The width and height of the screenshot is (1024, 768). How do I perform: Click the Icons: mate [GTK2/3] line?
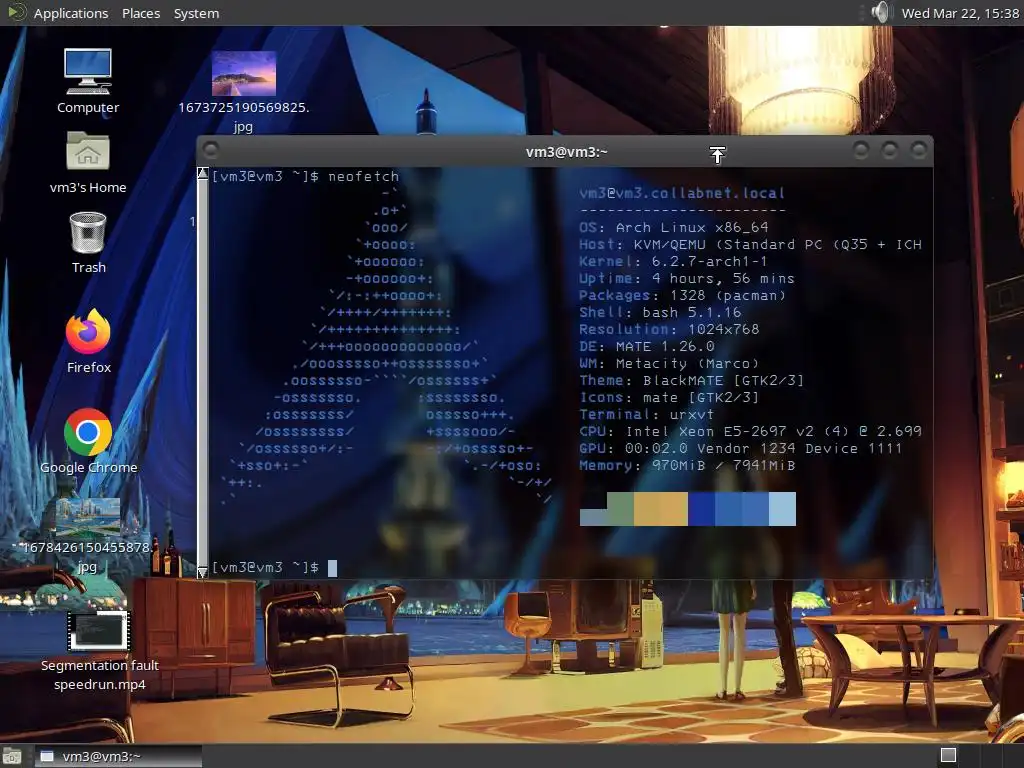coord(669,397)
